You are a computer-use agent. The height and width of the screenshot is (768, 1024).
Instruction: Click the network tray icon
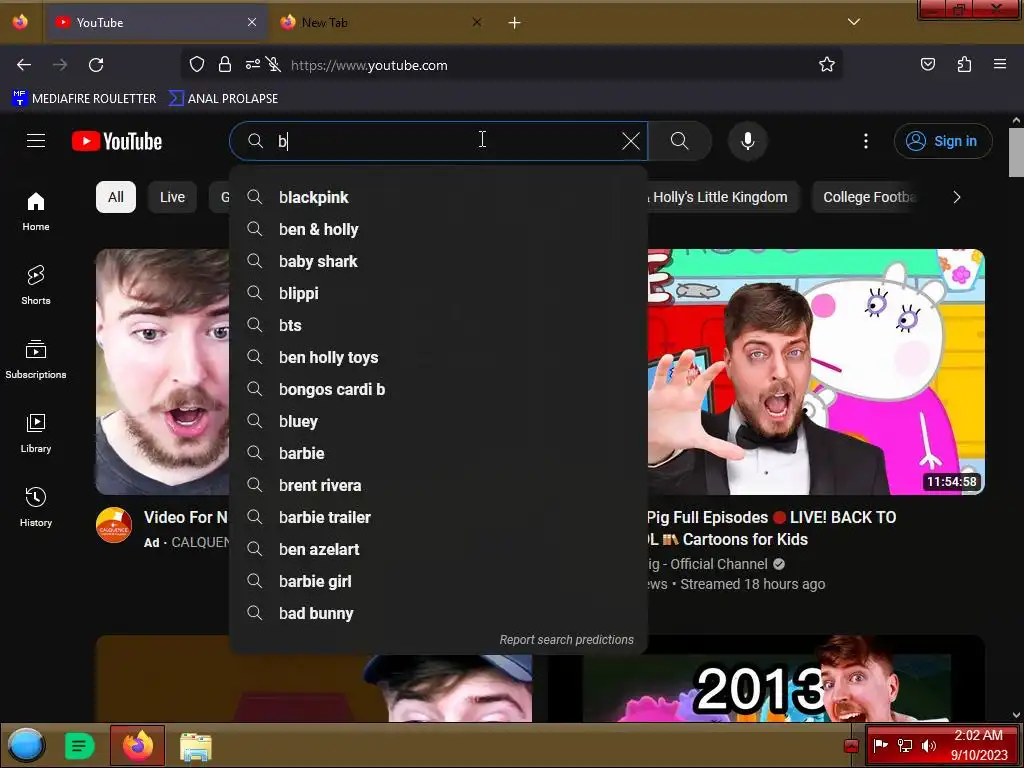[x=904, y=745]
